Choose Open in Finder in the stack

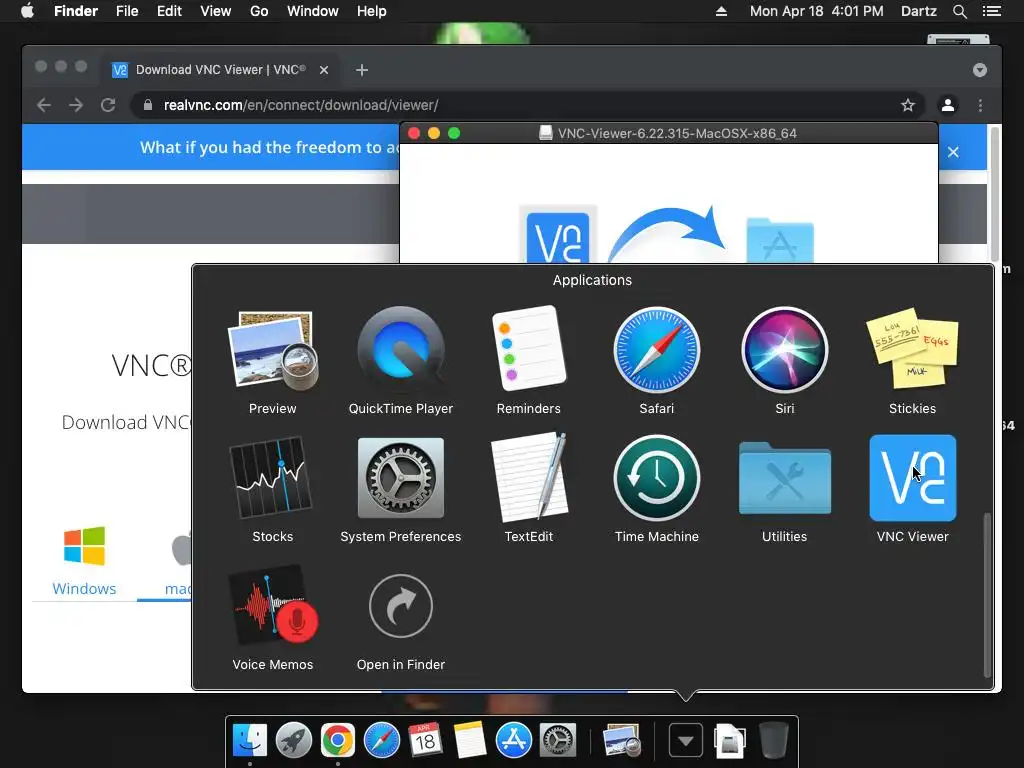pyautogui.click(x=400, y=605)
